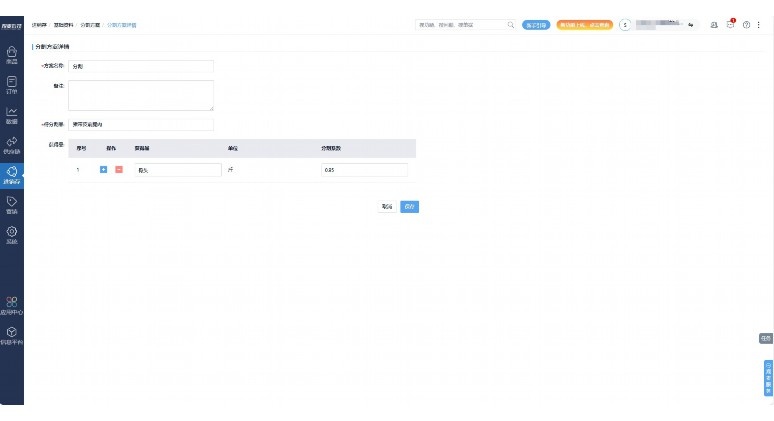Image resolution: width=774 pixels, height=421 pixels.
Task: Click the gray task tab on right edge
Action: click(766, 338)
